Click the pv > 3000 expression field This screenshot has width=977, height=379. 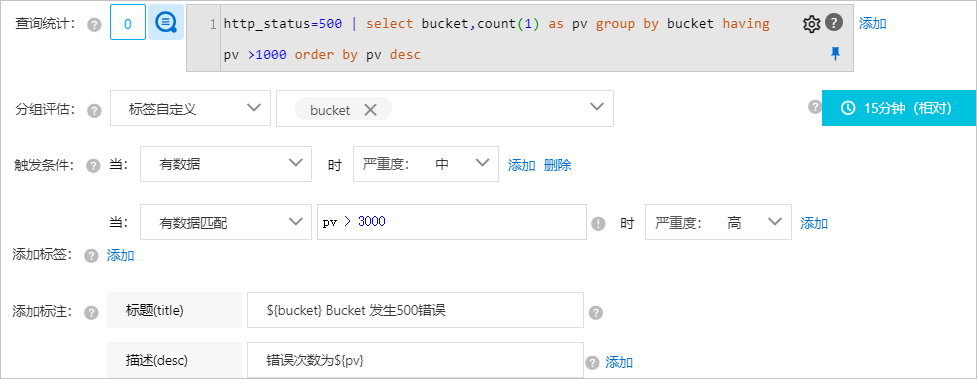pos(452,222)
